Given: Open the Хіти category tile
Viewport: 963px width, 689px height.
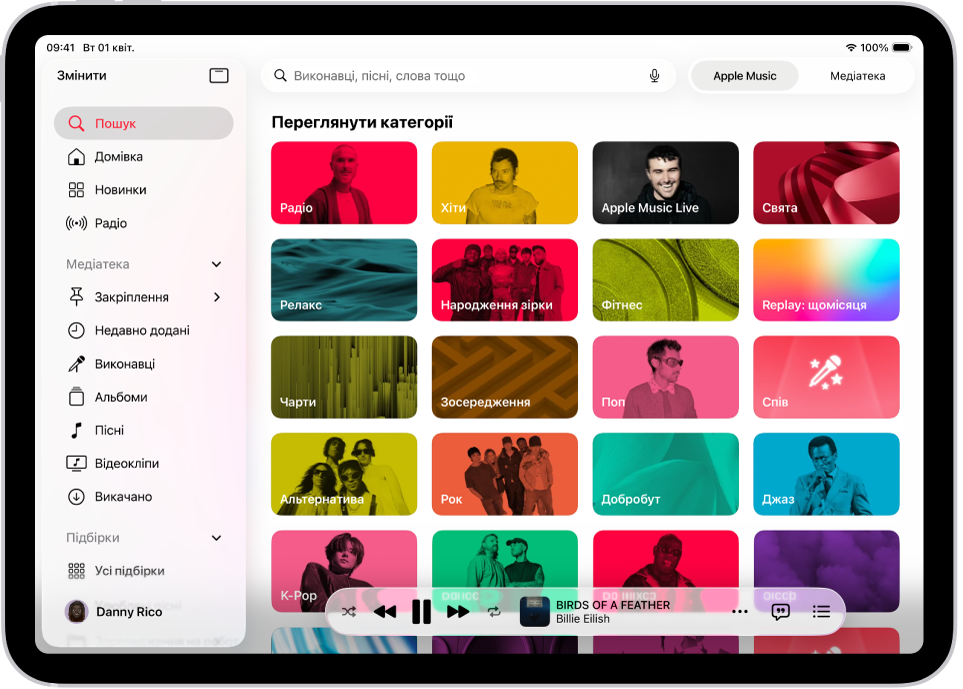Looking at the screenshot, I should point(505,183).
